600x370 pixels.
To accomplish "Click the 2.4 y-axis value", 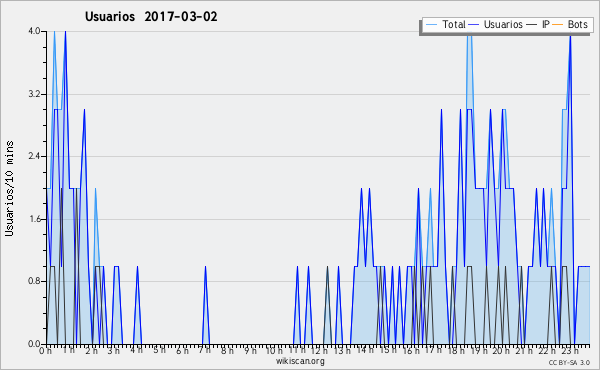I will click(34, 156).
